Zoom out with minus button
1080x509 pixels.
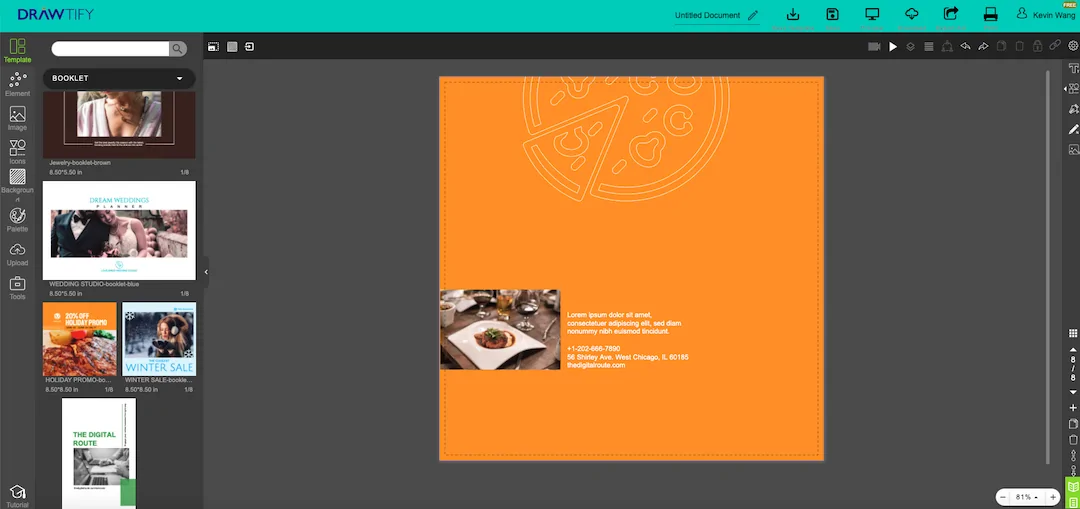coord(1003,497)
